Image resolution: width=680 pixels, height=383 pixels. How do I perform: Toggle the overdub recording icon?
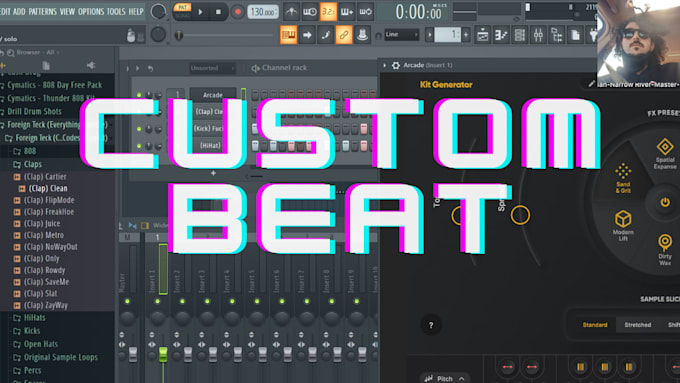pyautogui.click(x=347, y=12)
